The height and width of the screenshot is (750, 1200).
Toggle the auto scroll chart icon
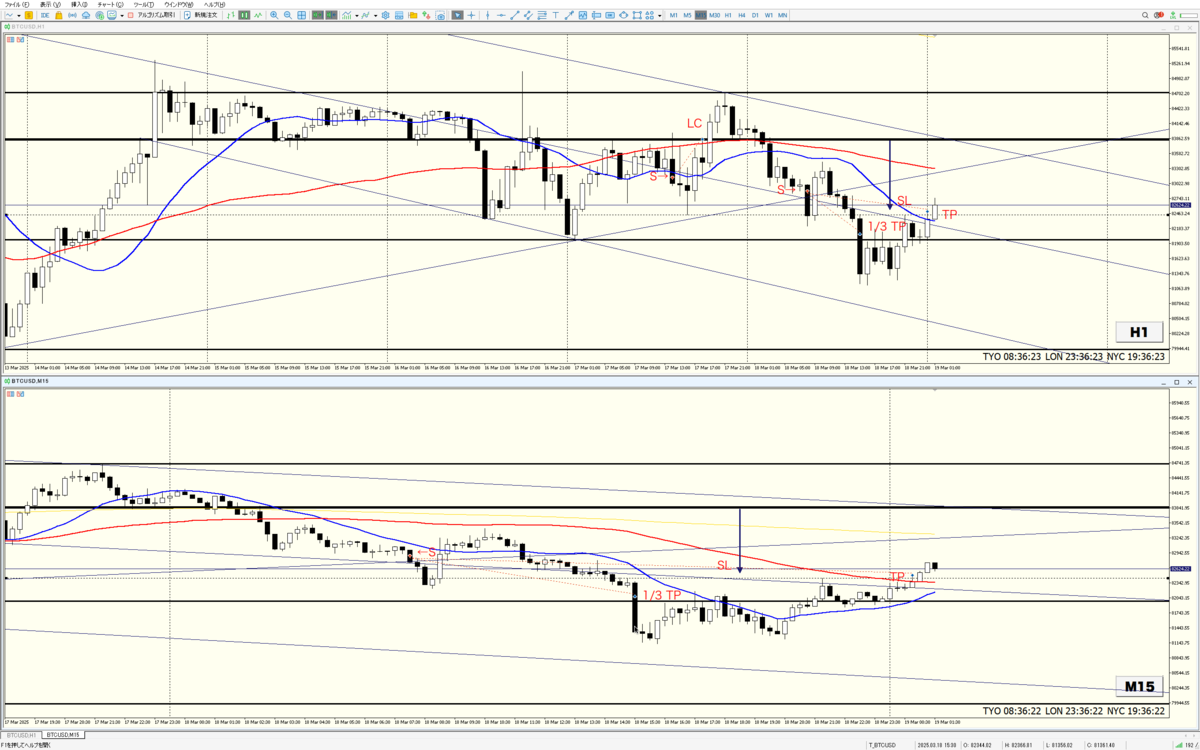click(x=317, y=15)
